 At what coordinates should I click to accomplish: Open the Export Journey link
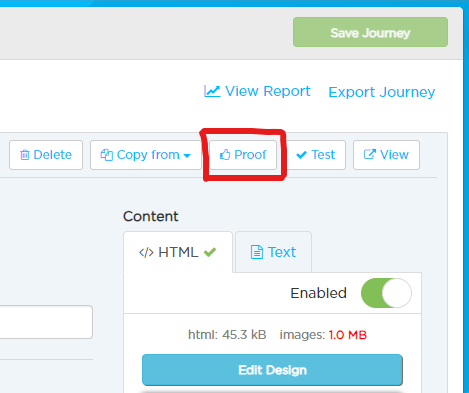(x=382, y=92)
